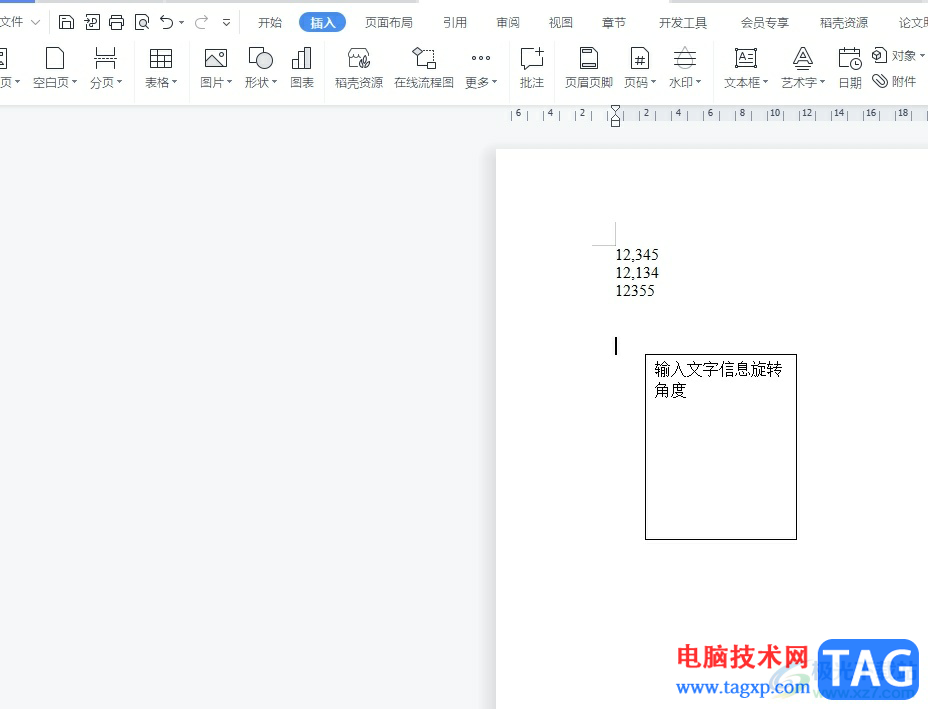Open the 章节 tab
Image resolution: width=928 pixels, height=709 pixels.
pyautogui.click(x=614, y=22)
